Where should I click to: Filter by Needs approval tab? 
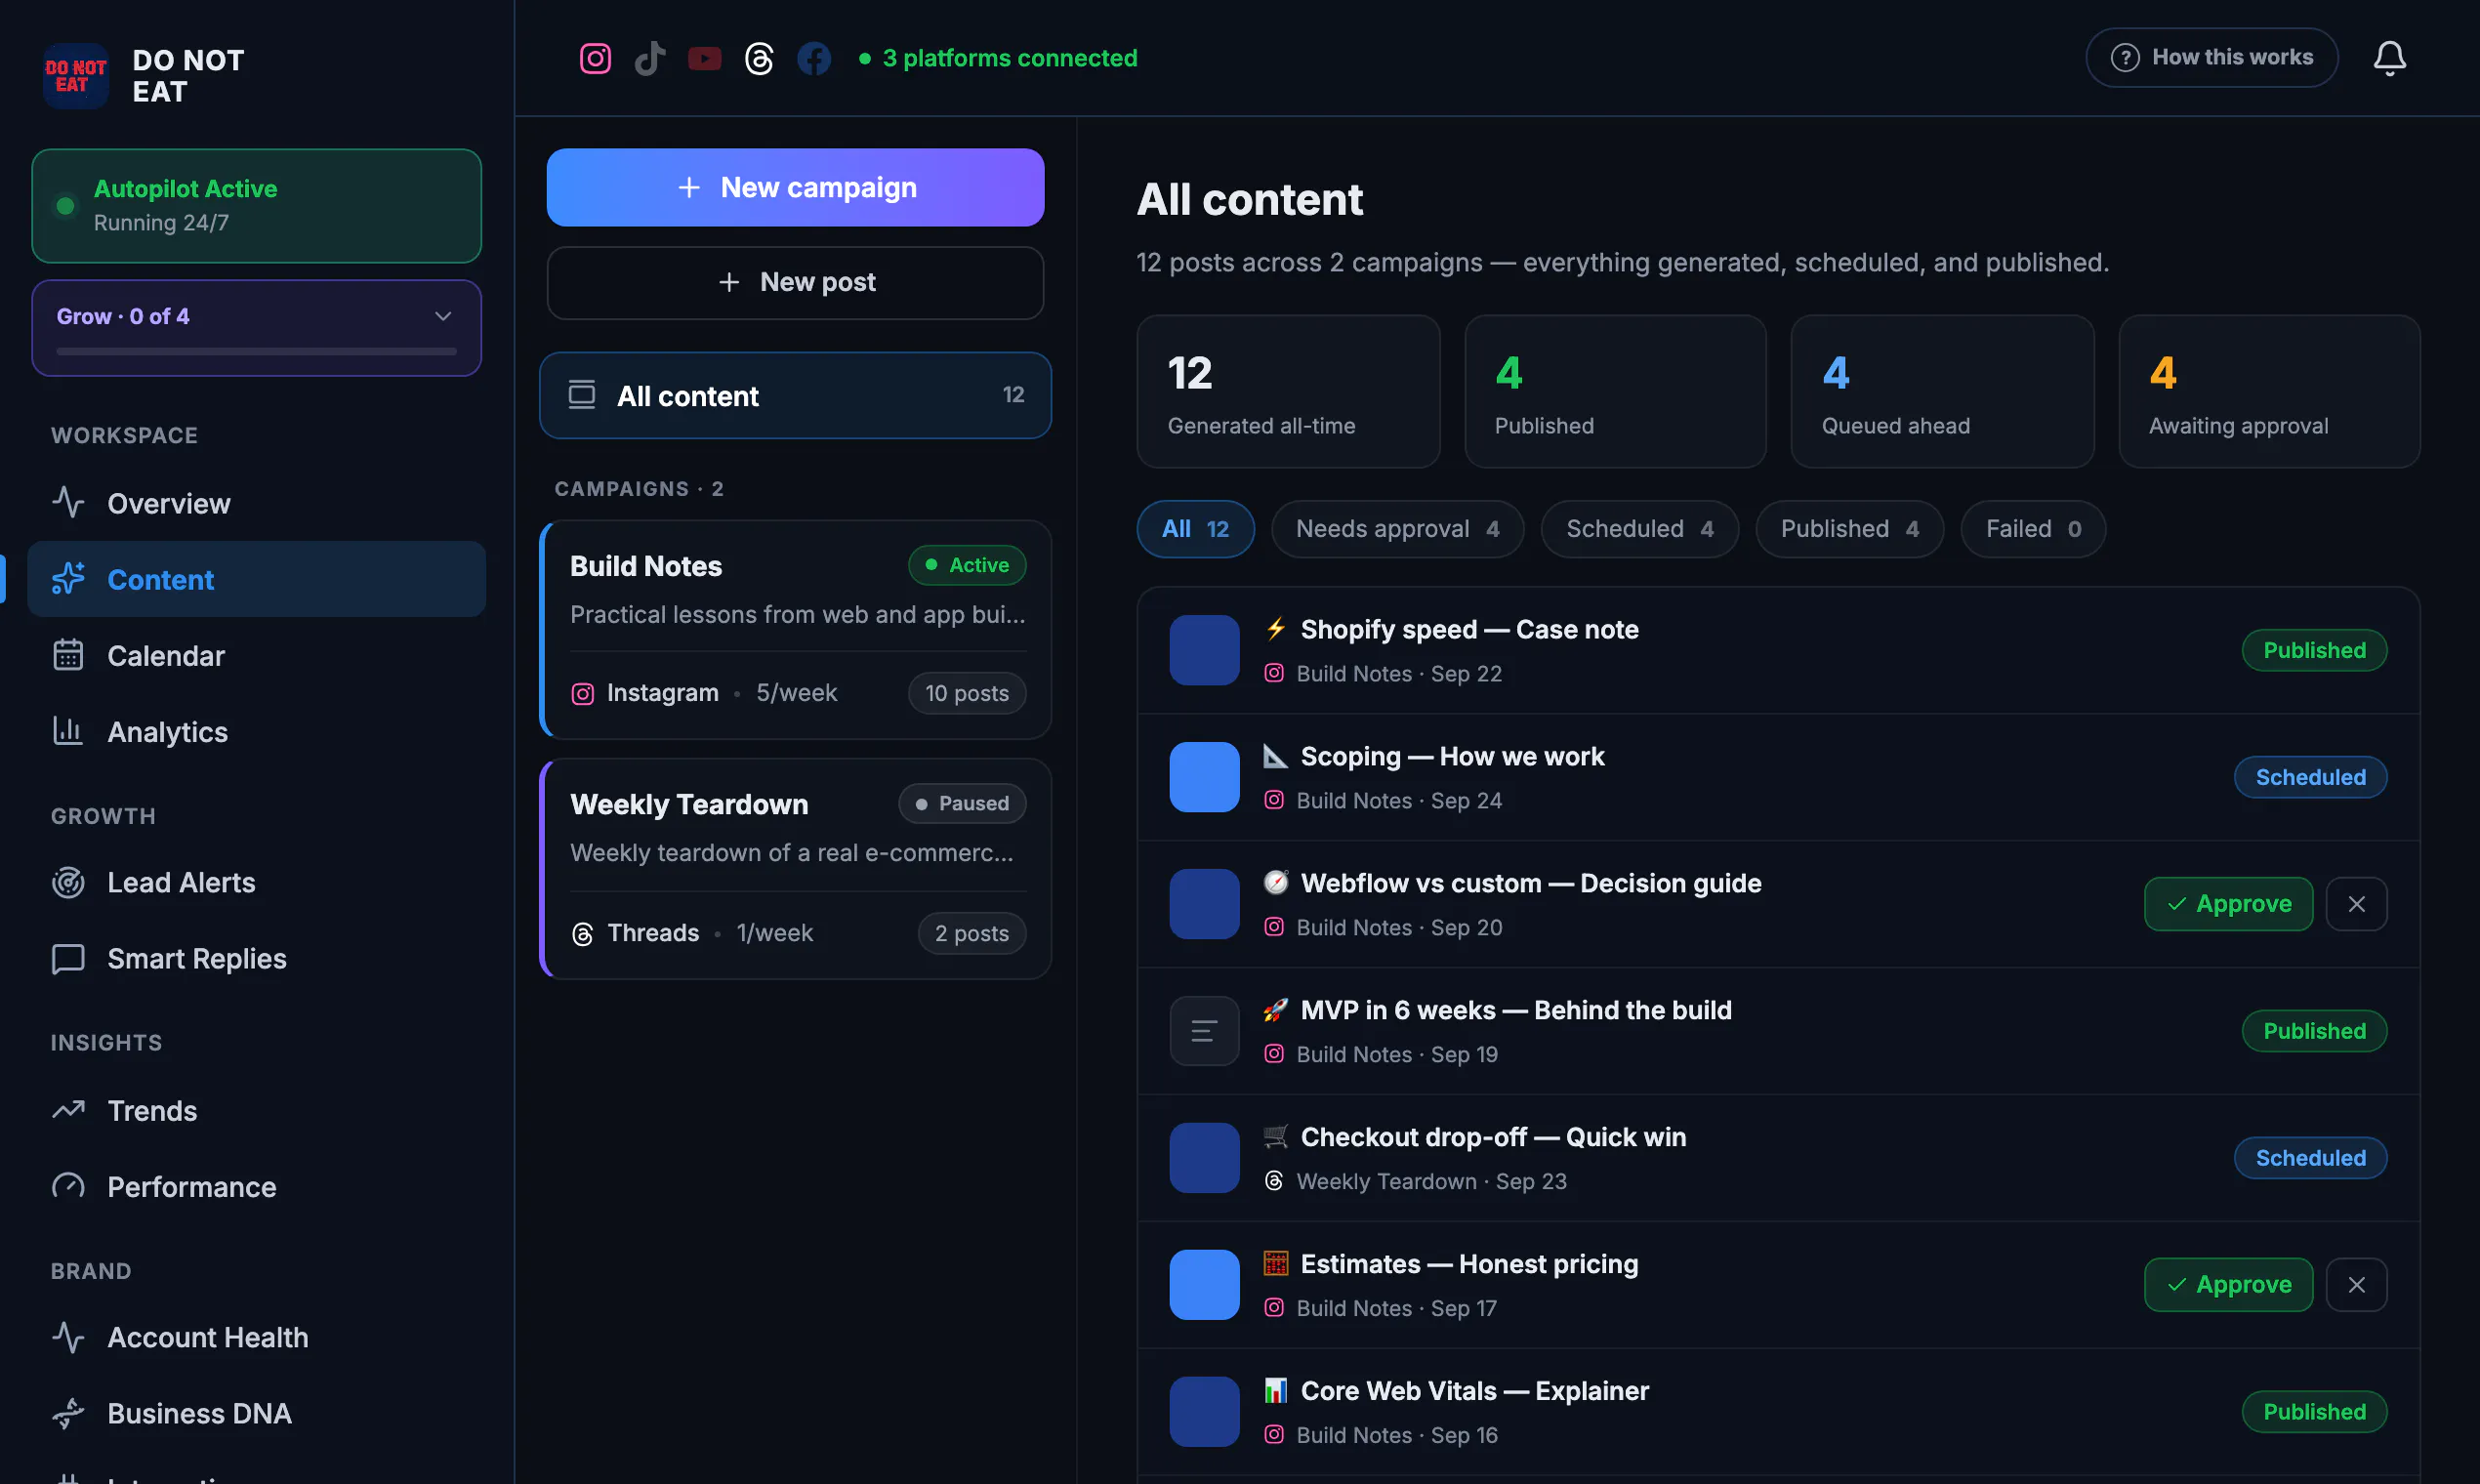tap(1397, 529)
